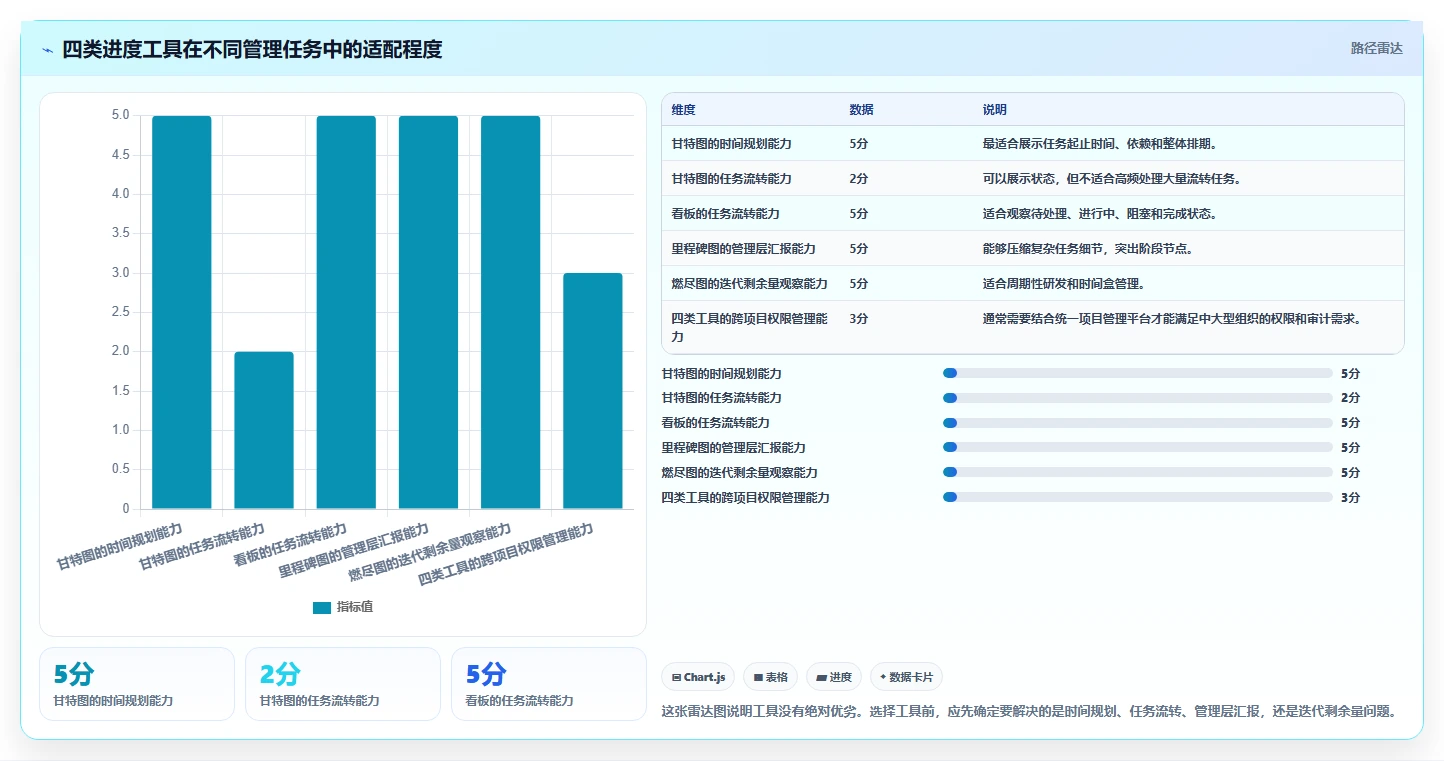Click the progress bar for 里程碑图的管理层汇报能力
The image size is (1444, 761).
pyautogui.click(x=1138, y=448)
